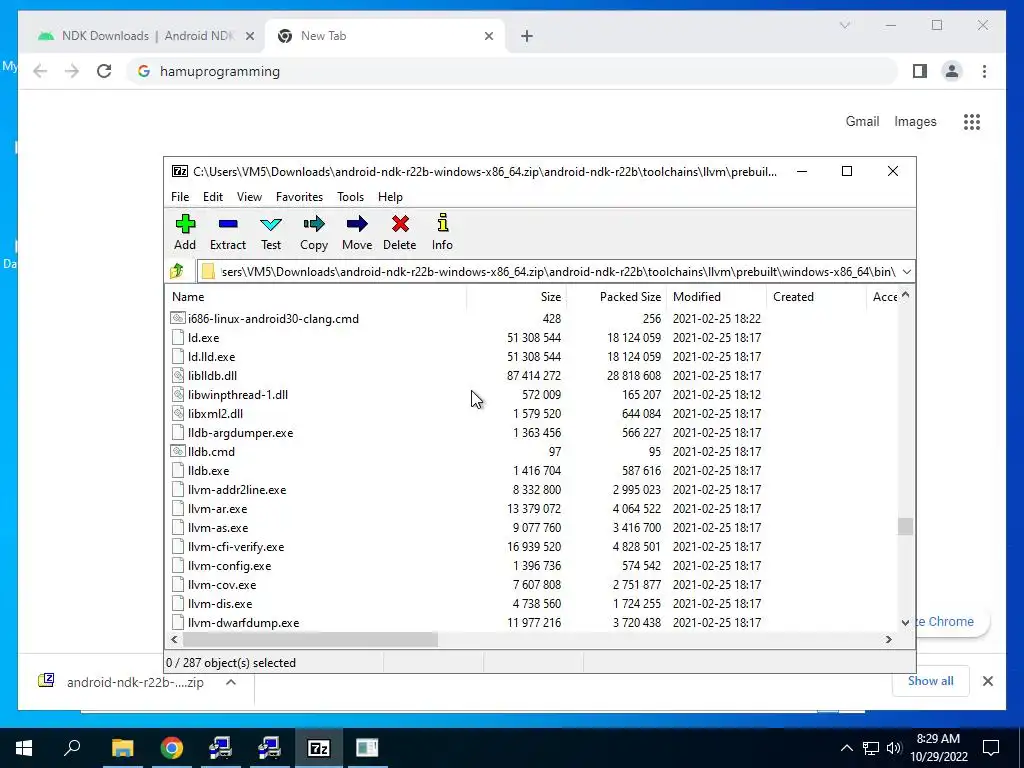Viewport: 1024px width, 768px height.
Task: Open 7-Zip from the taskbar
Action: [x=318, y=748]
